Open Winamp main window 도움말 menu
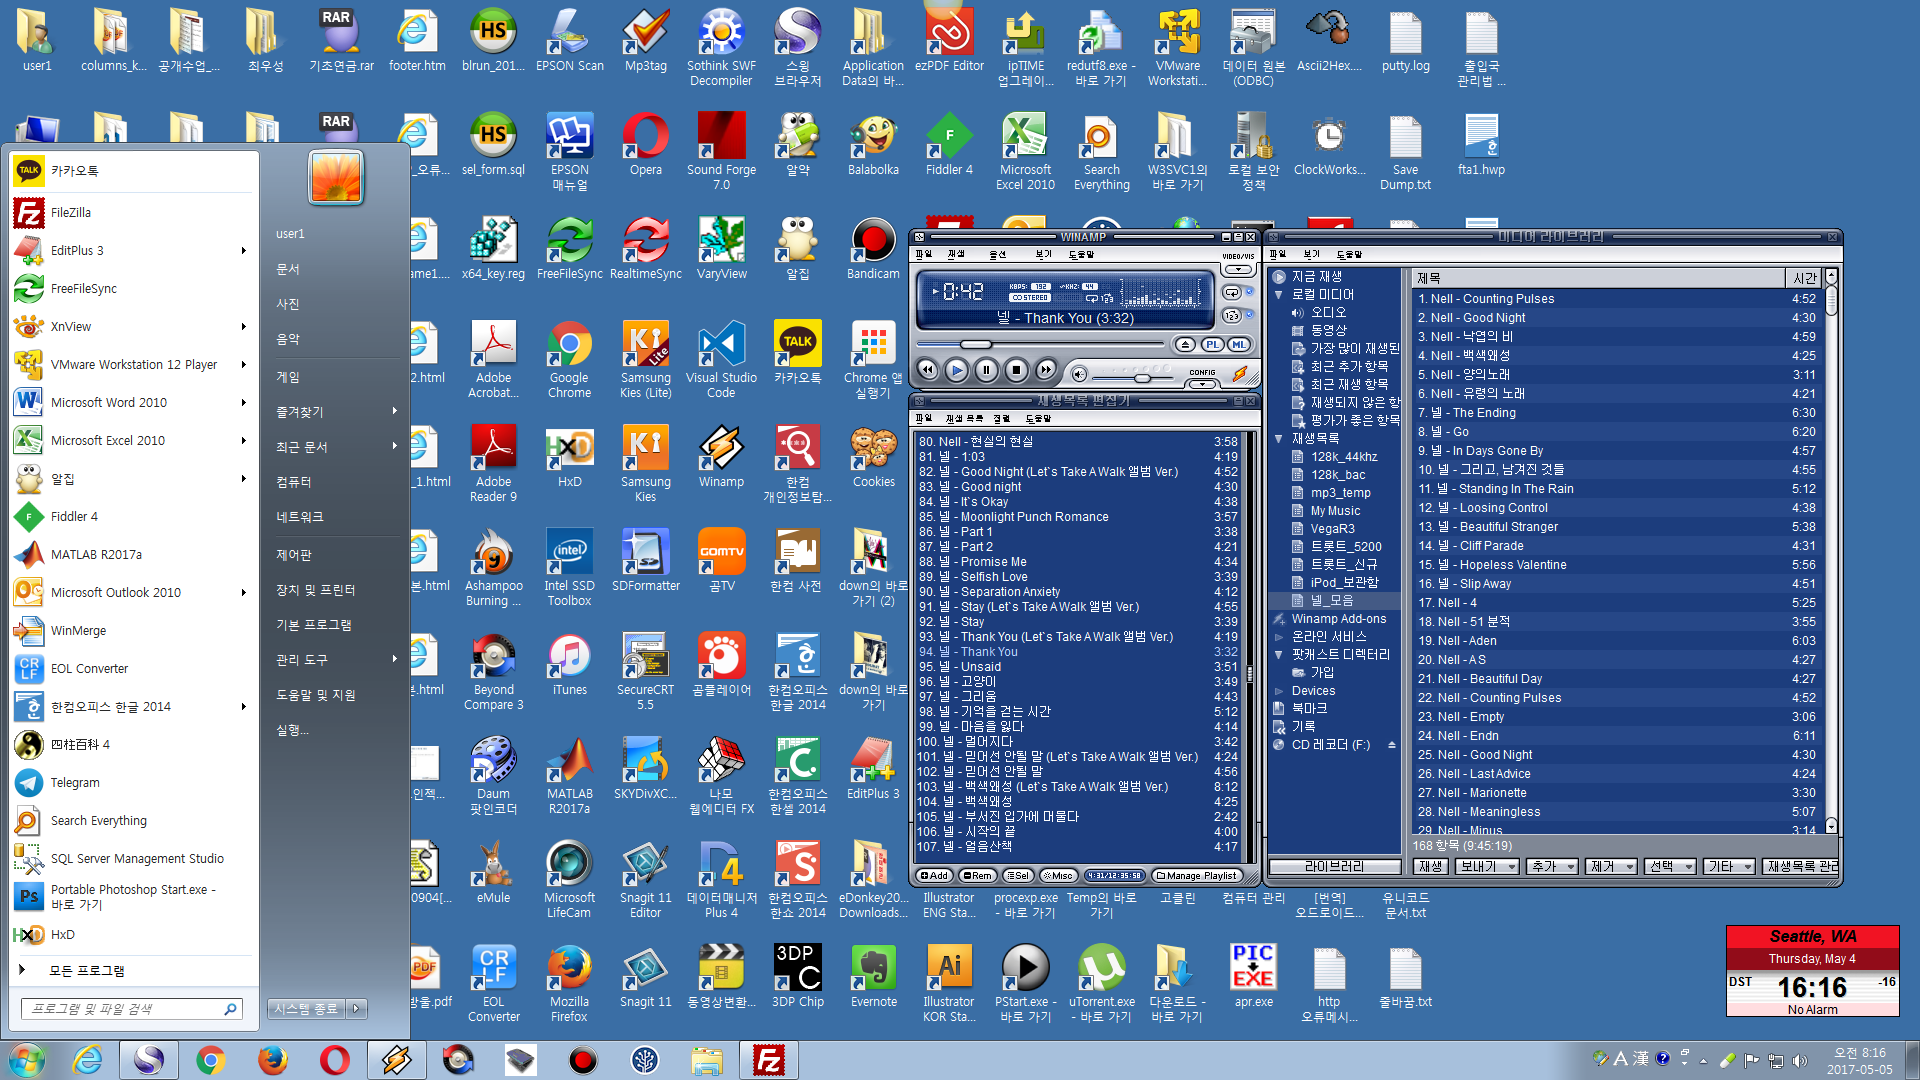Viewport: 1920px width, 1080px height. [1081, 254]
